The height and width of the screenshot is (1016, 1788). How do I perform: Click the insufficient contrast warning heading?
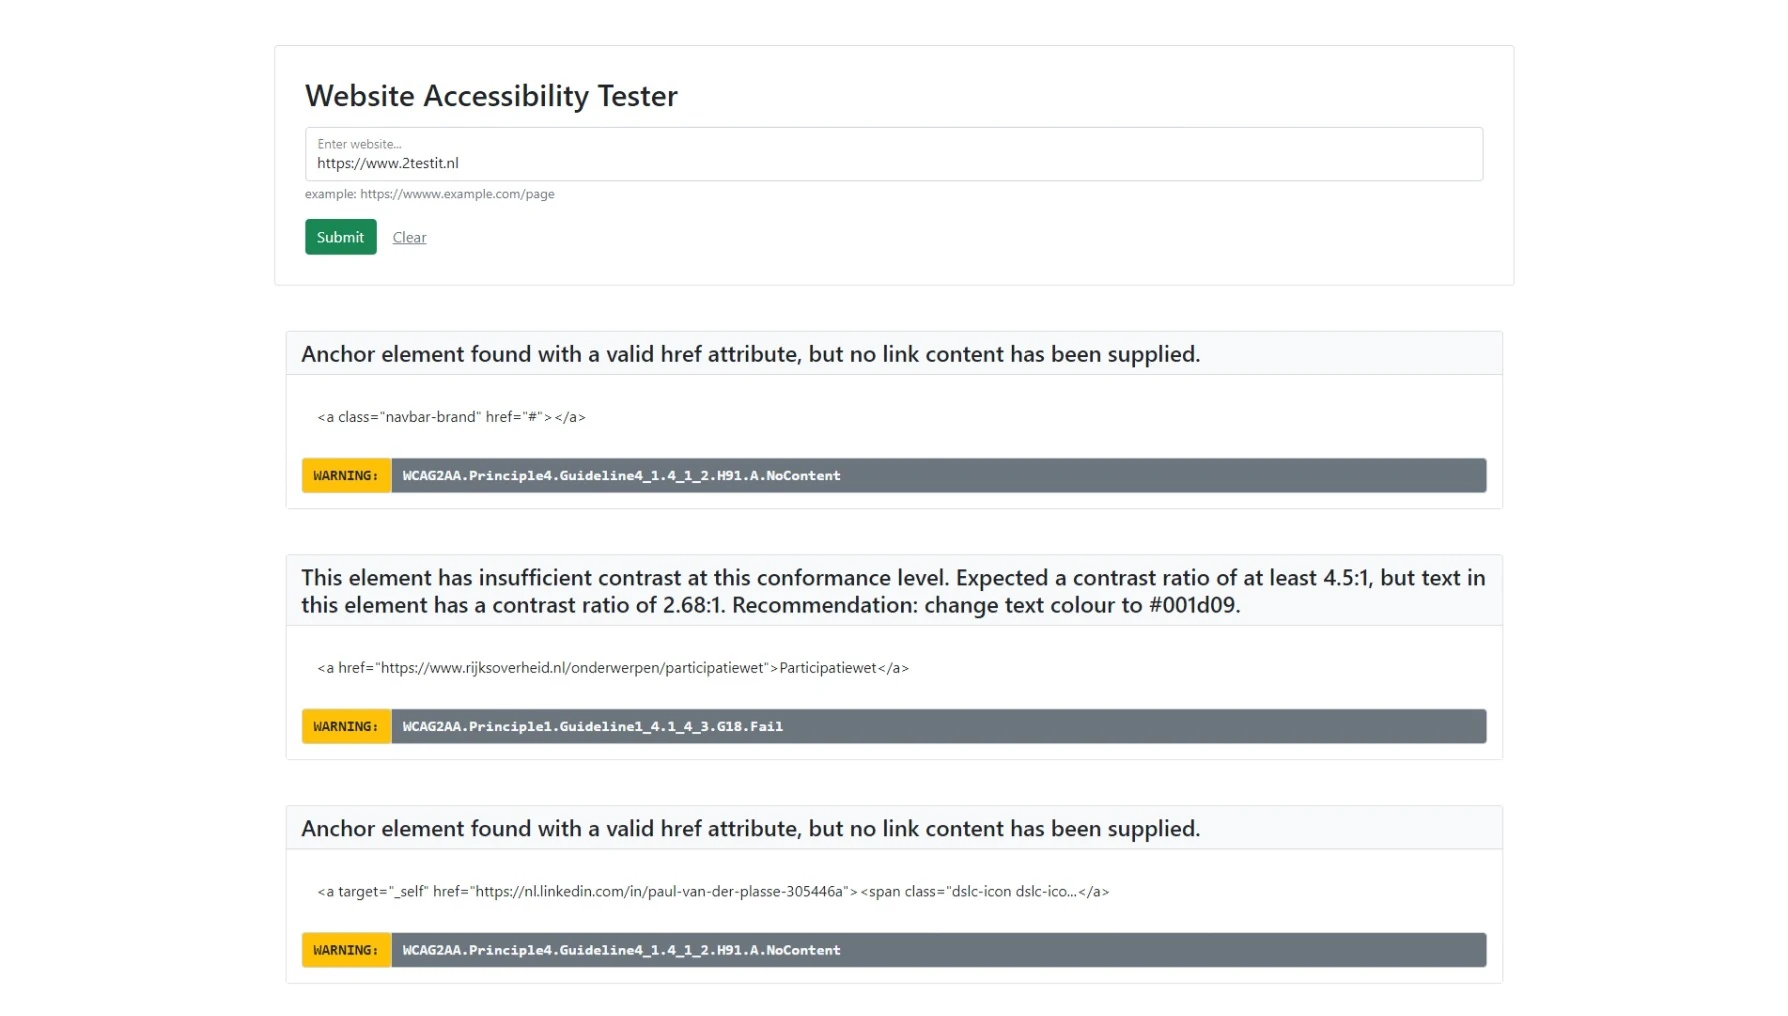[x=893, y=591]
